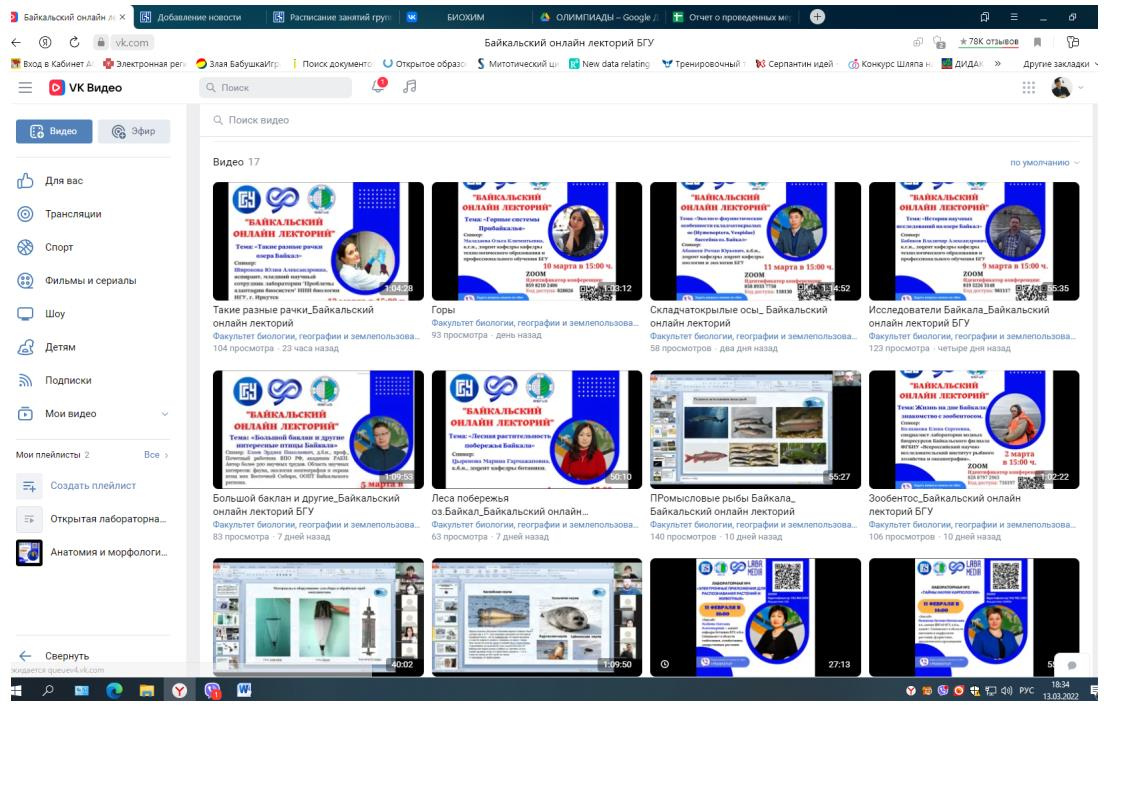Open the Такие разные рачки video thumbnail
Image resolution: width=1122 pixels, height=793 pixels.
(318, 241)
